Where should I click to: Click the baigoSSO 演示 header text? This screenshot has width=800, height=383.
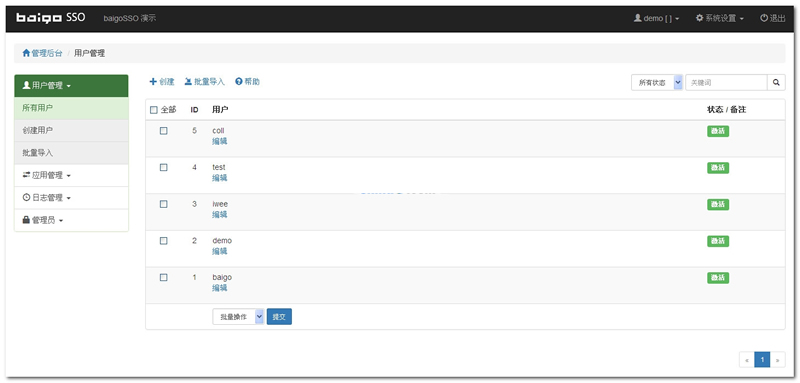130,18
